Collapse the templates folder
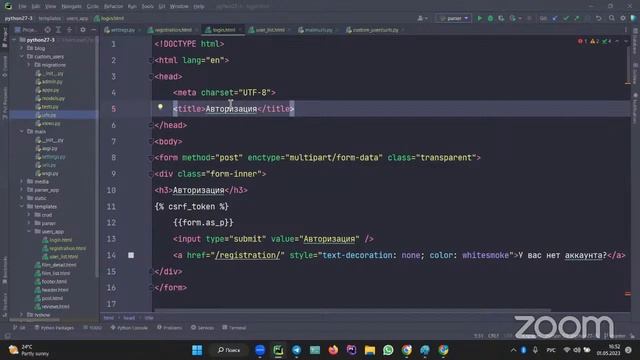 point(22,207)
